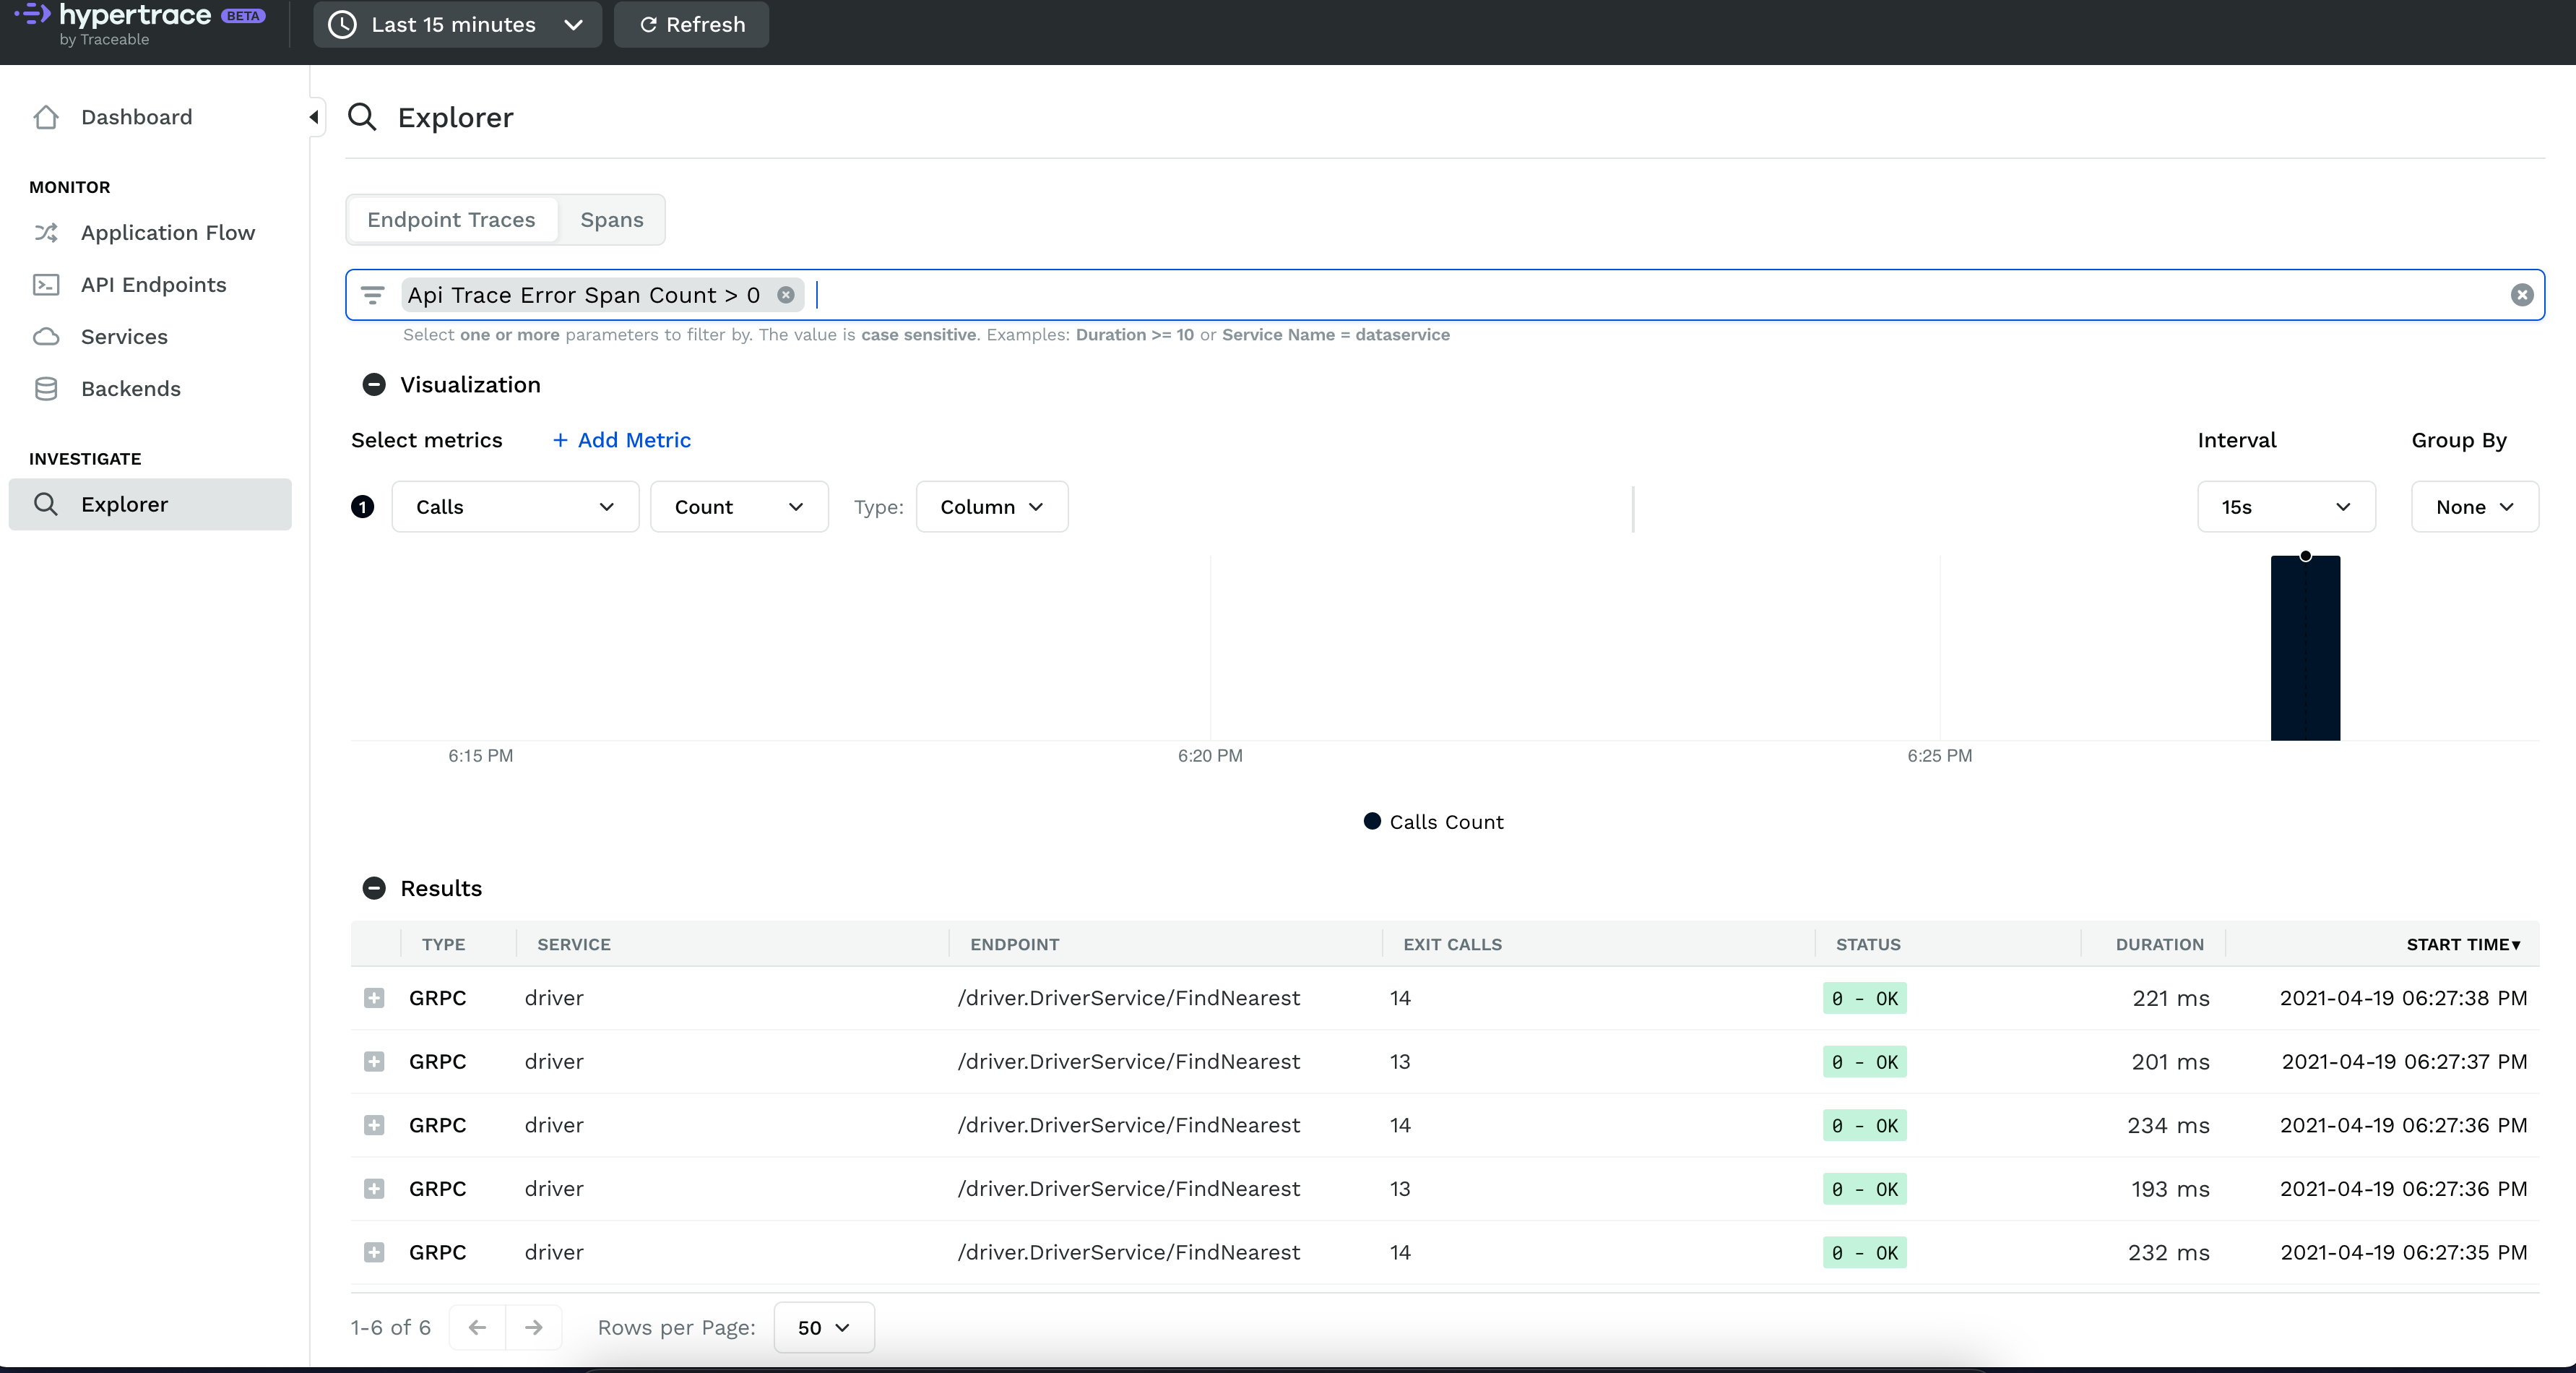Click the API Endpoints terminal icon
The image size is (2576, 1373).
46,285
